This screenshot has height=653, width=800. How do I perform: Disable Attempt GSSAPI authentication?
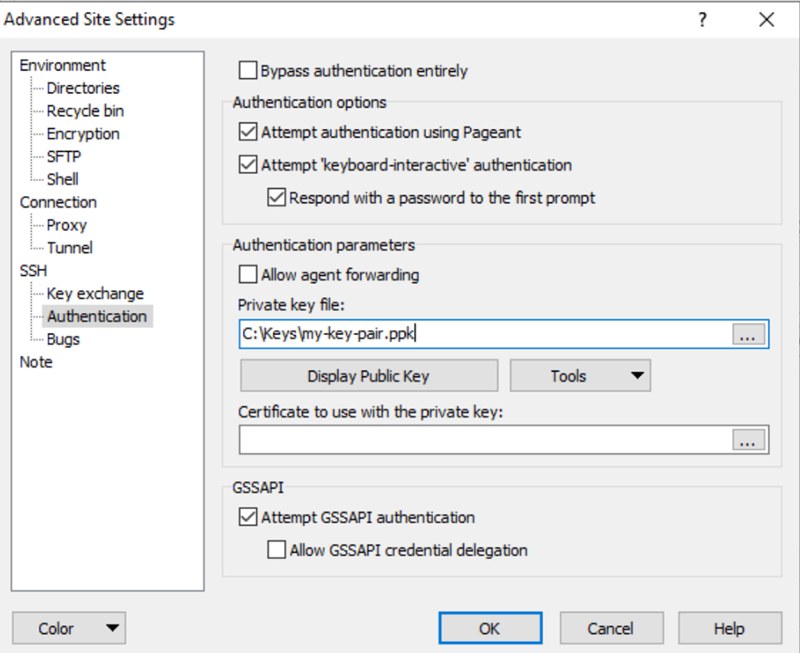coord(244,516)
